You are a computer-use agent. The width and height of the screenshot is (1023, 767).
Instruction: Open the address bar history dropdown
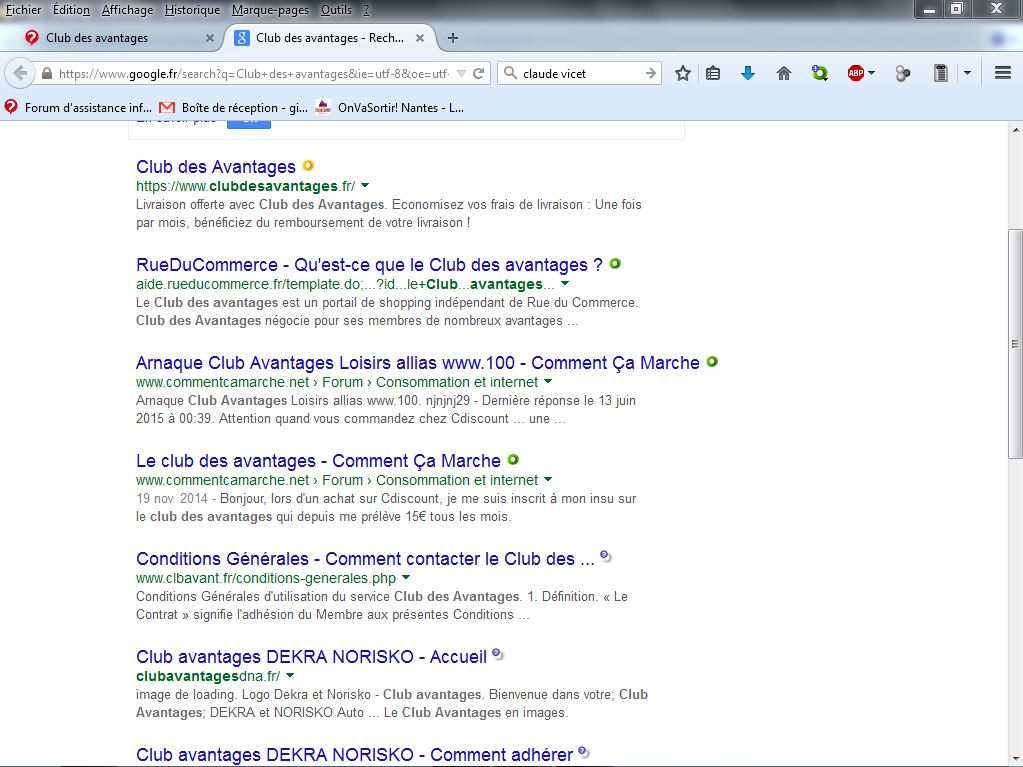461,73
